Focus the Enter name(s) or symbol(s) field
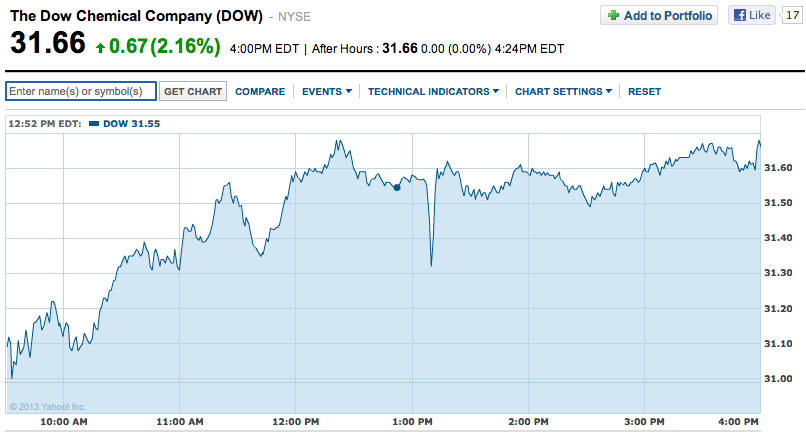 click(81, 92)
